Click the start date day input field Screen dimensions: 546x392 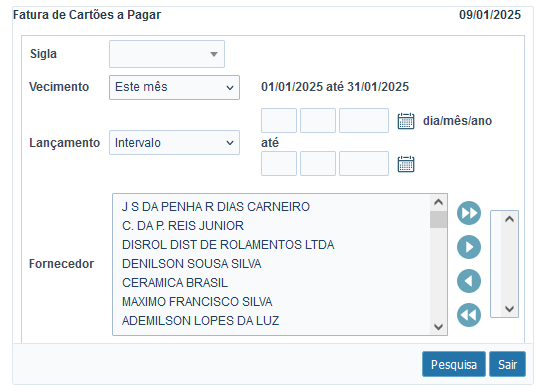point(279,120)
